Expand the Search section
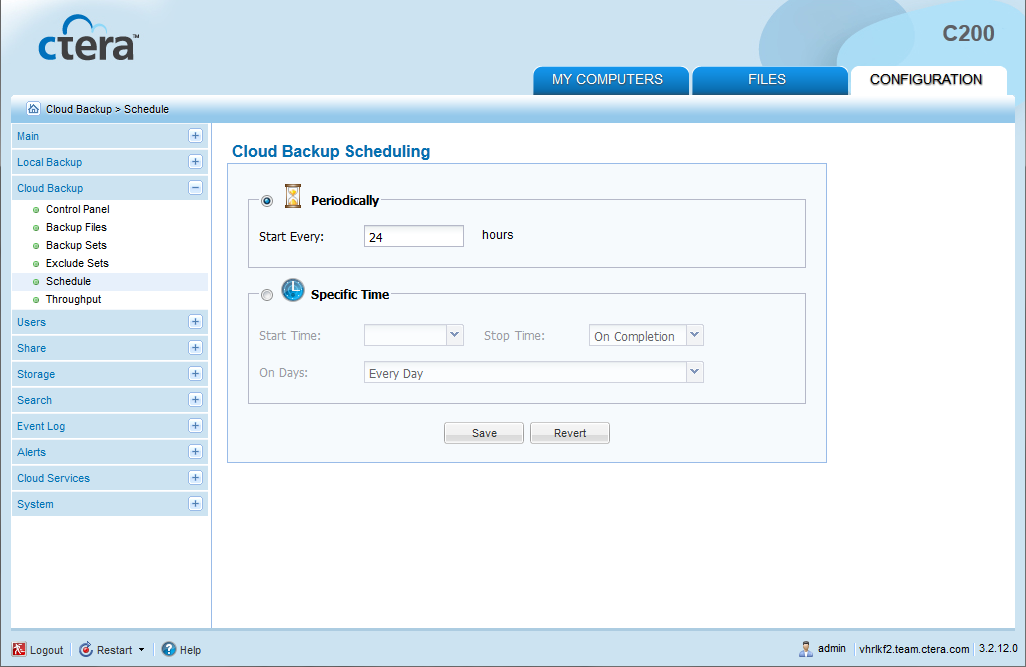This screenshot has height=667, width=1026. [195, 399]
